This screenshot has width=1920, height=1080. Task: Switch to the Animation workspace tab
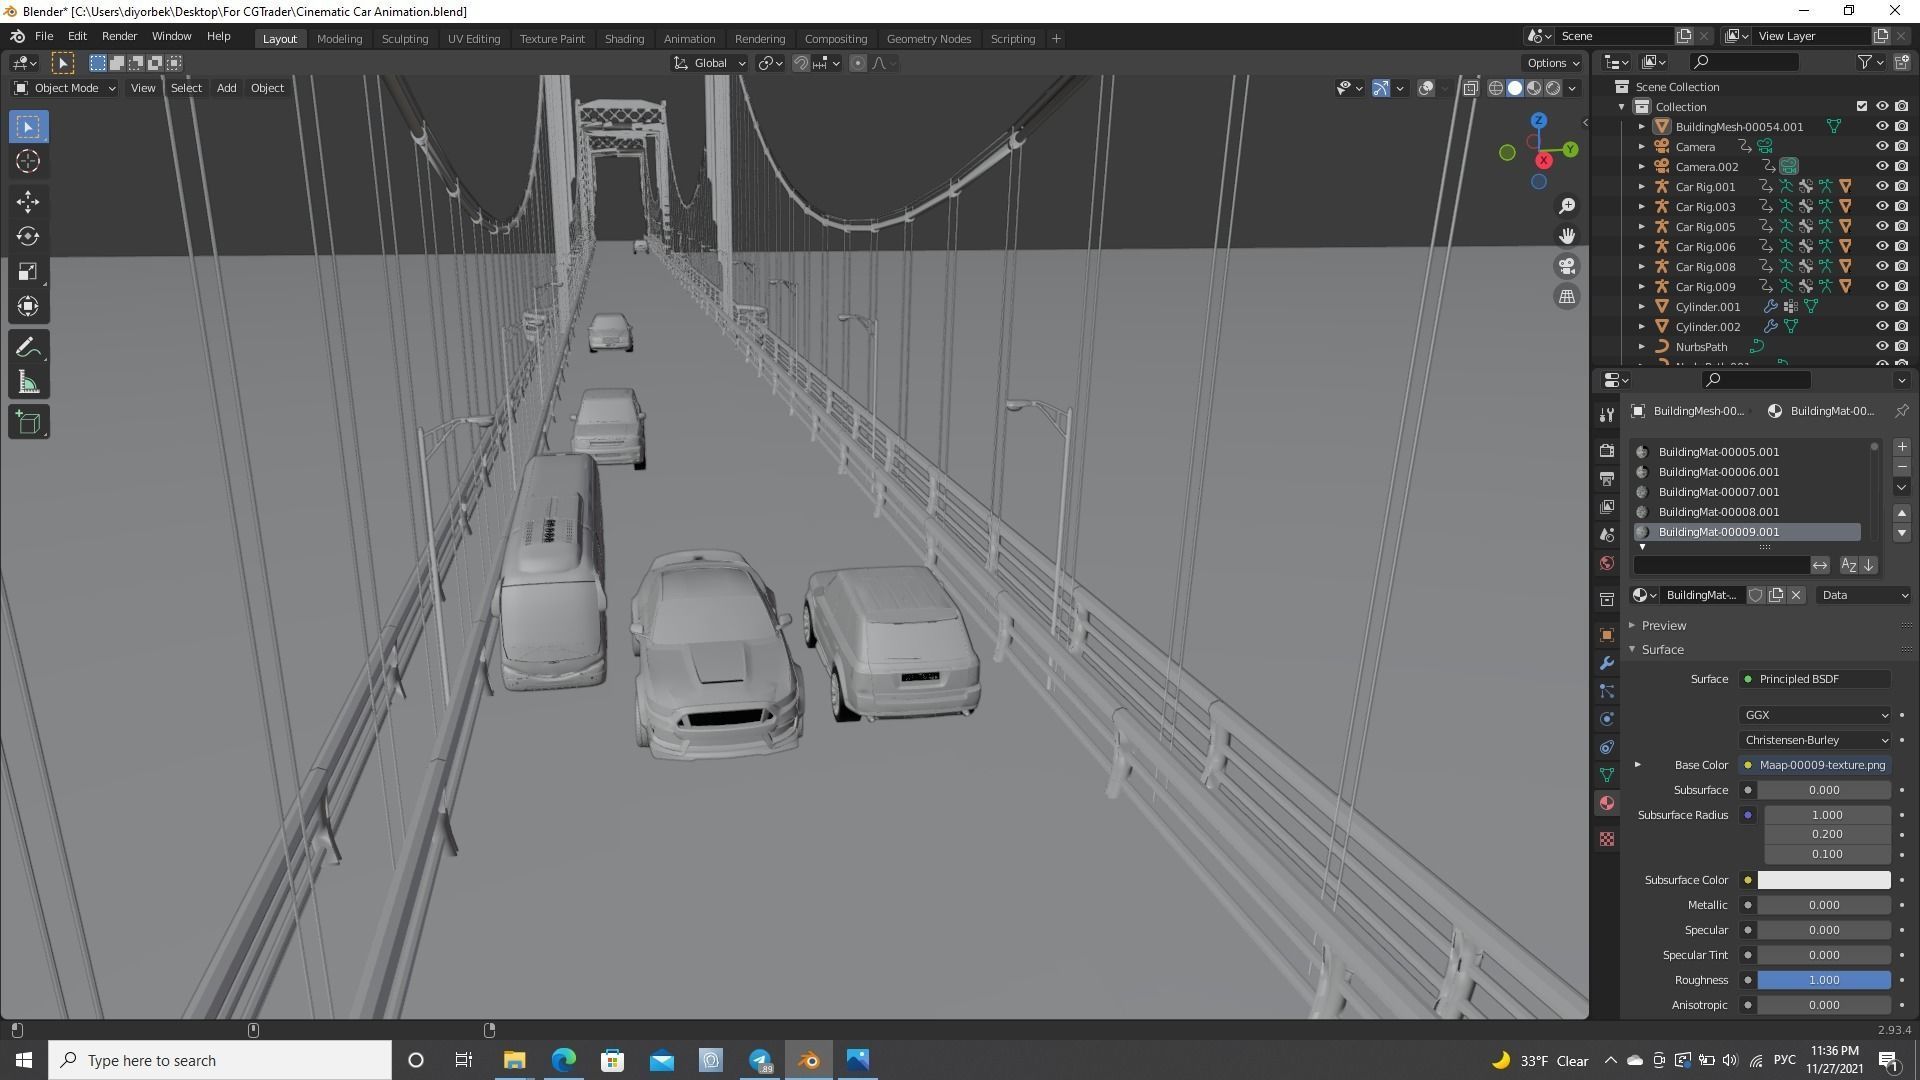(689, 39)
